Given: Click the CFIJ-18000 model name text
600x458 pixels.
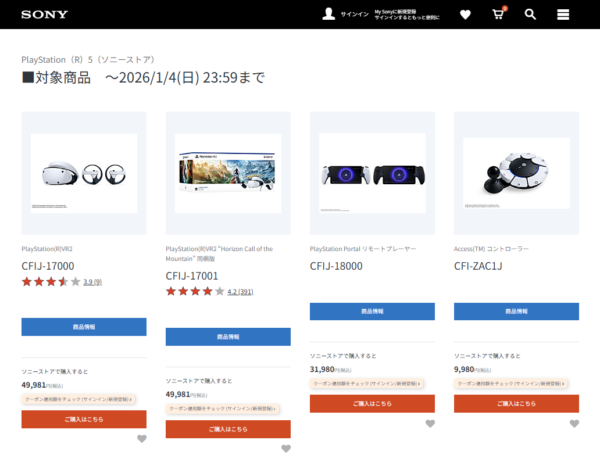Looking at the screenshot, I should click(x=336, y=266).
